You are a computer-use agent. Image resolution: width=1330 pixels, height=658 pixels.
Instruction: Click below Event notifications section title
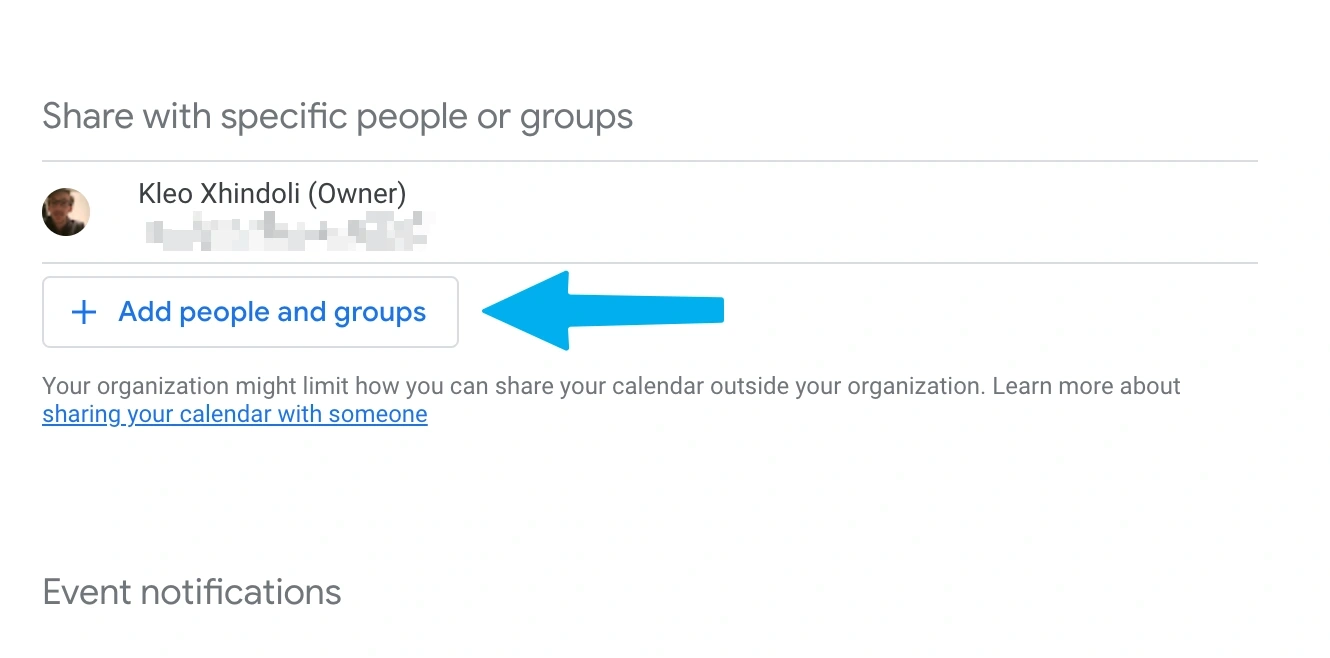click(191, 630)
